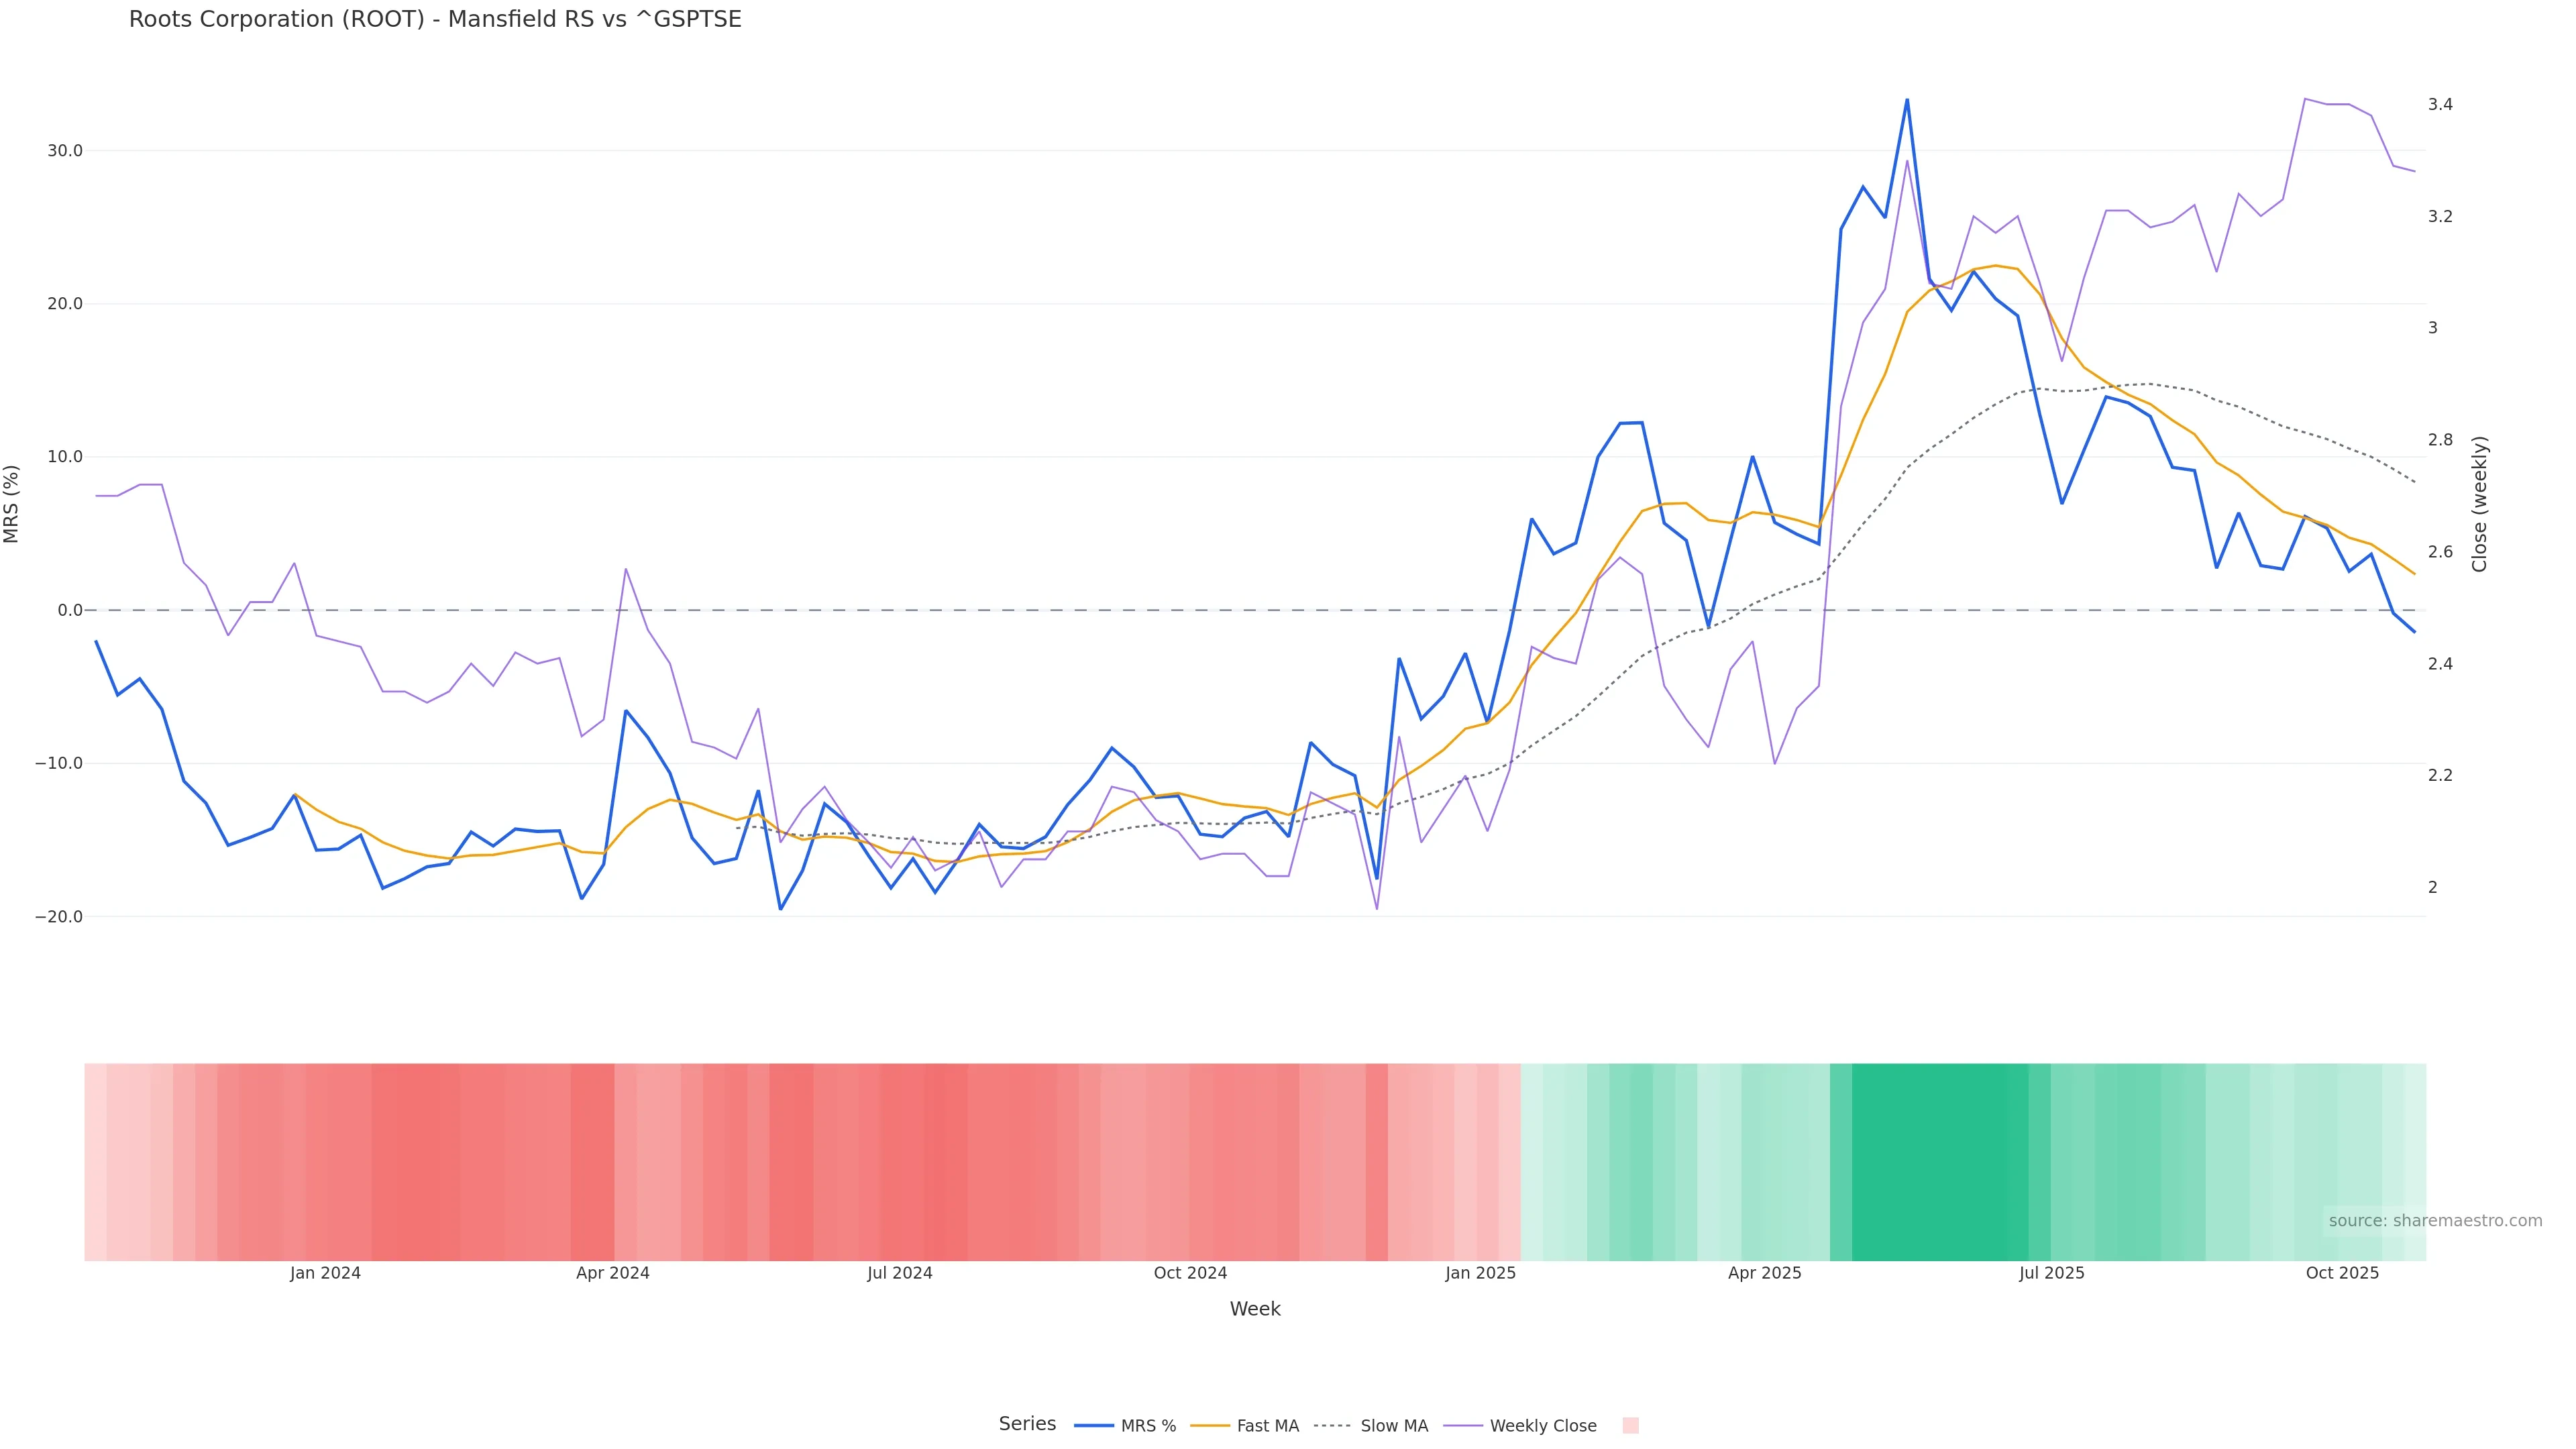2576x1449 pixels.
Task: Select the Jan 2025 axis tick label
Action: [1481, 1273]
